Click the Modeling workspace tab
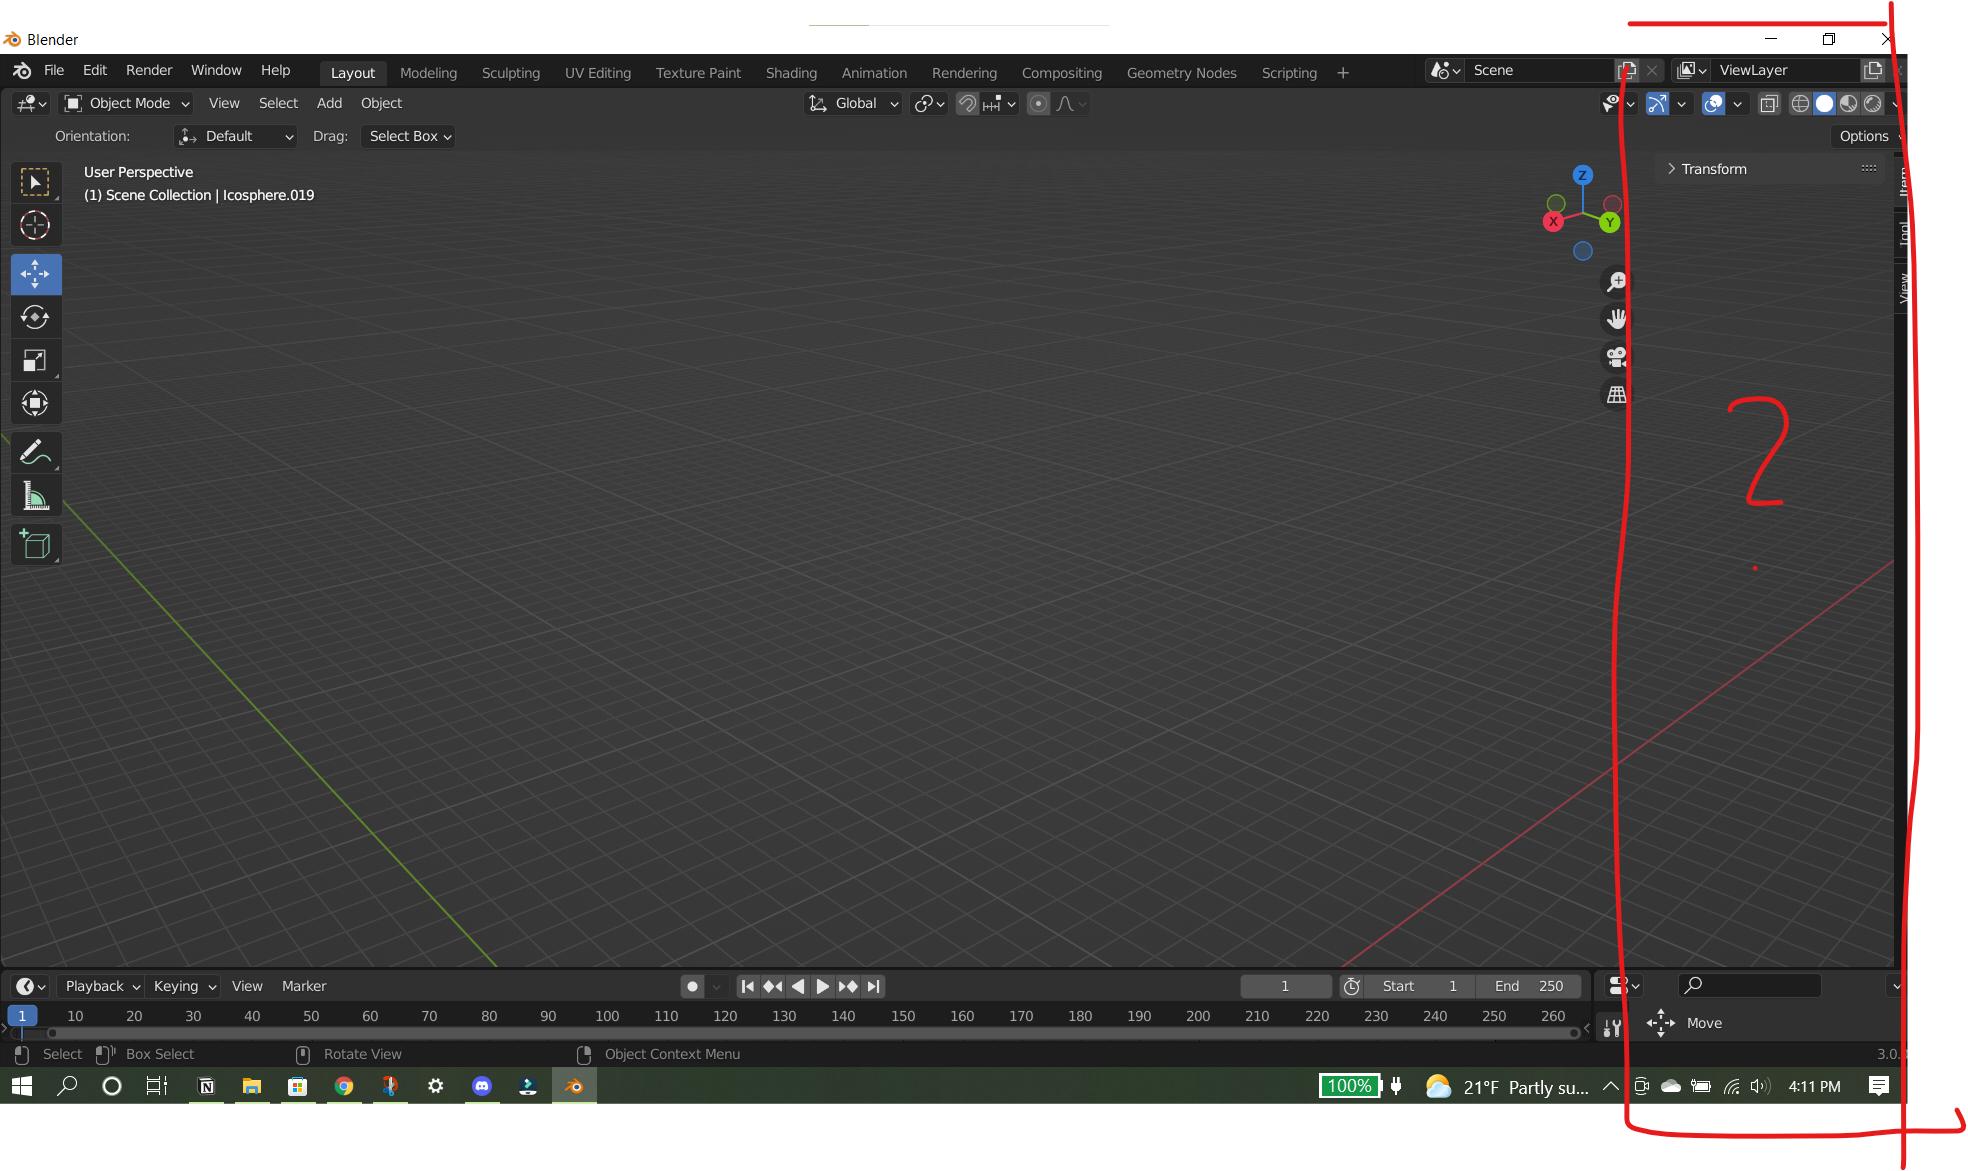Viewport: 1968px width, 1171px height. (428, 71)
